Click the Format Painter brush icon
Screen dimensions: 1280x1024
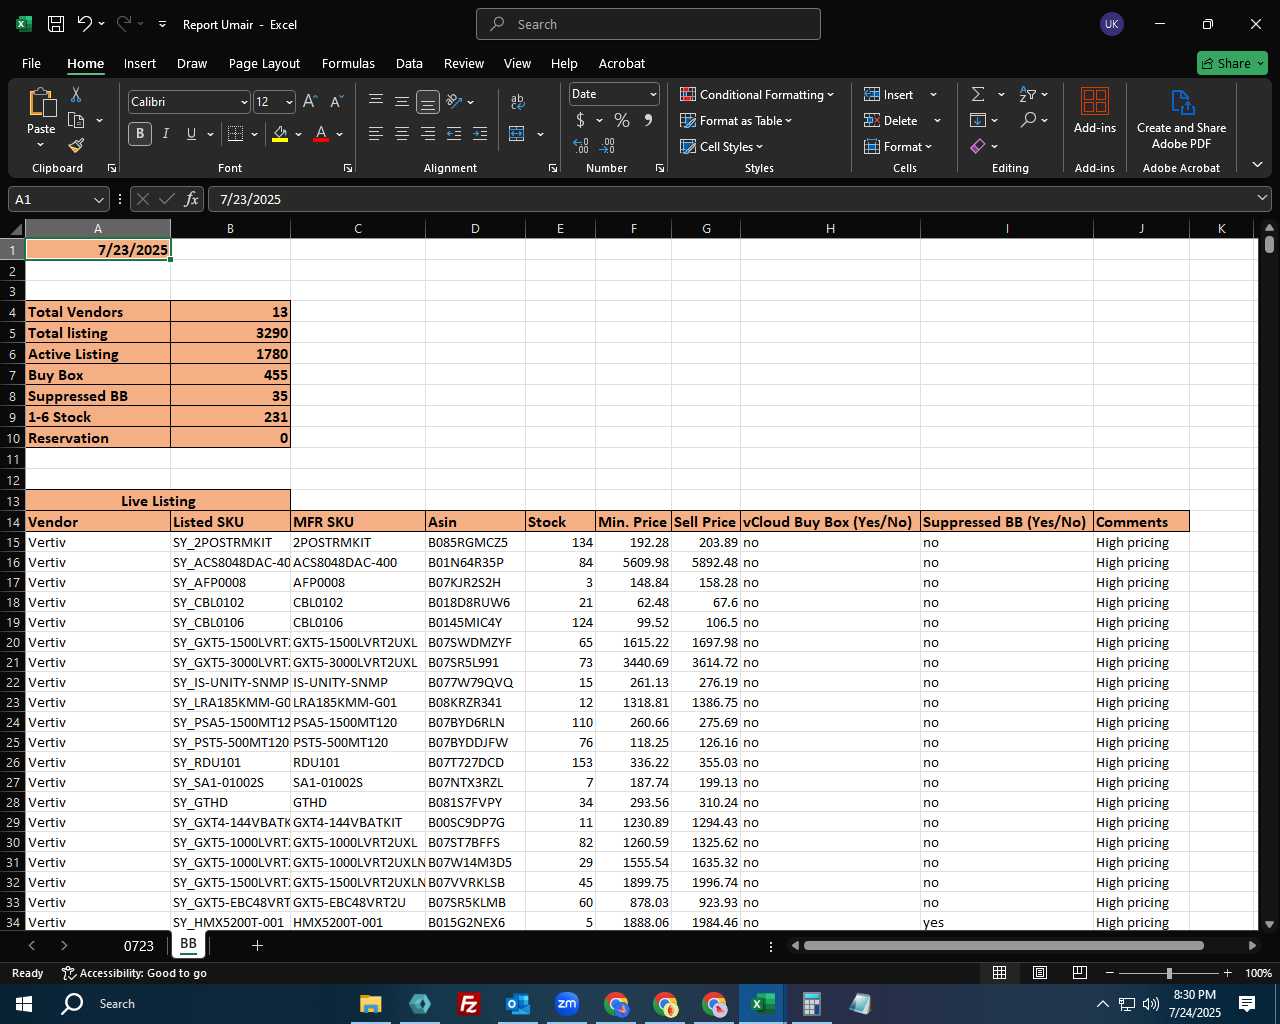click(x=76, y=145)
